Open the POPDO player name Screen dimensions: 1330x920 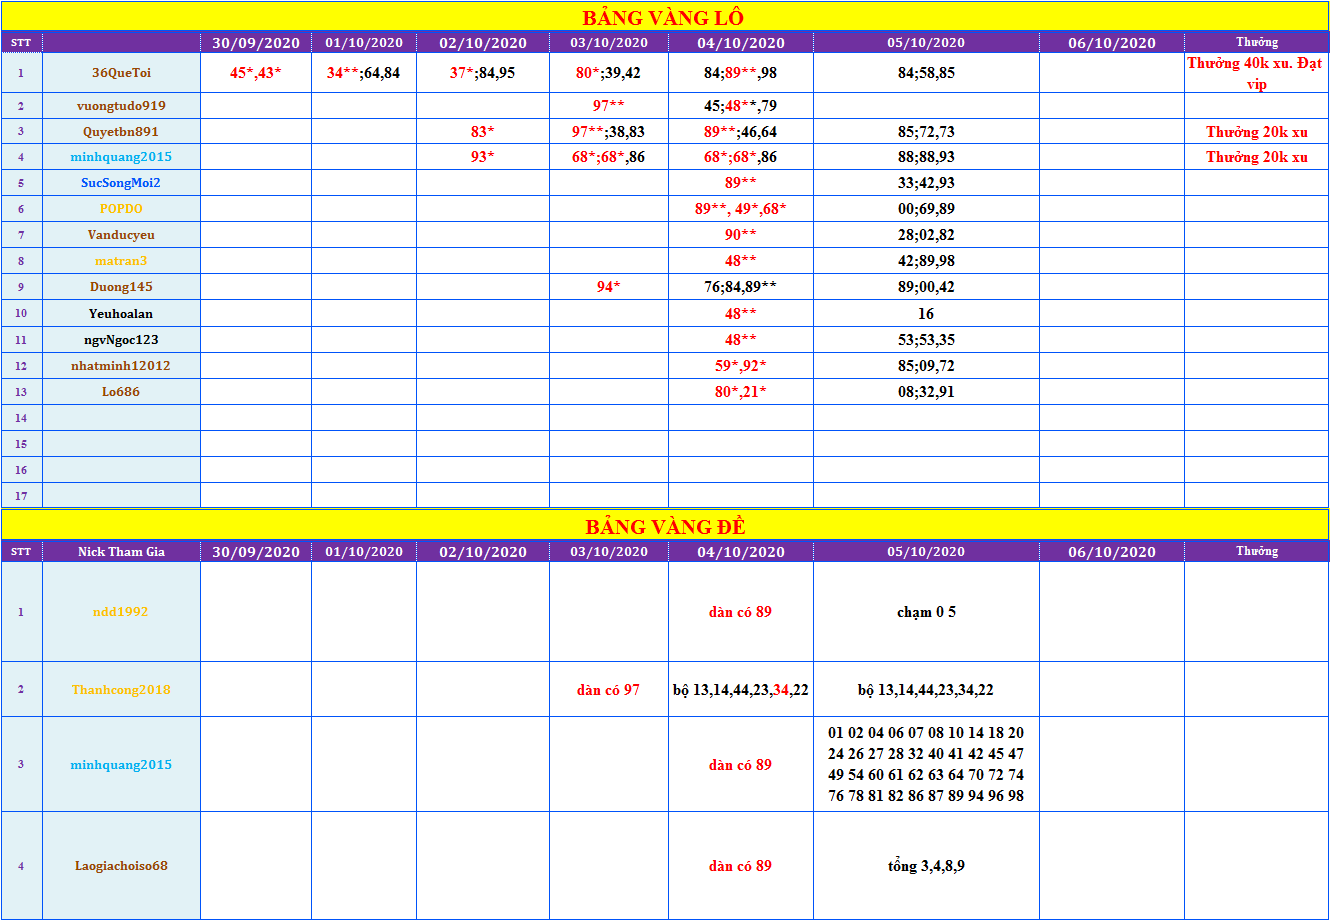[121, 209]
